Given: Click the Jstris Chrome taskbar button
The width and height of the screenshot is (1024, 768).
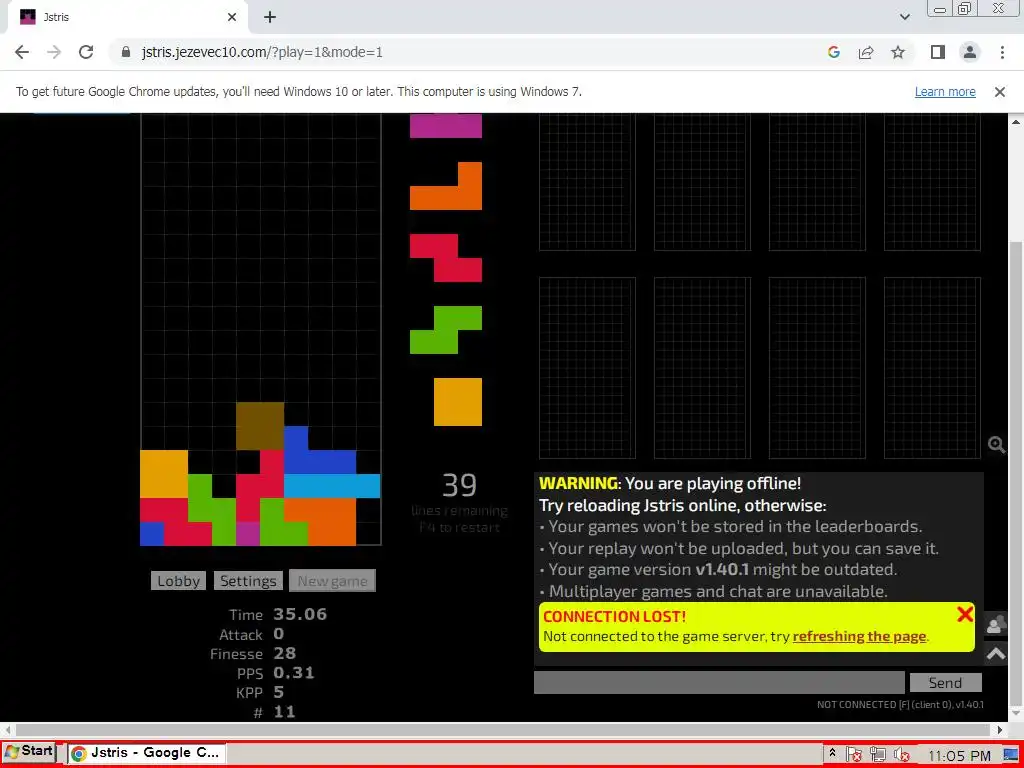Looking at the screenshot, I should 146,753.
